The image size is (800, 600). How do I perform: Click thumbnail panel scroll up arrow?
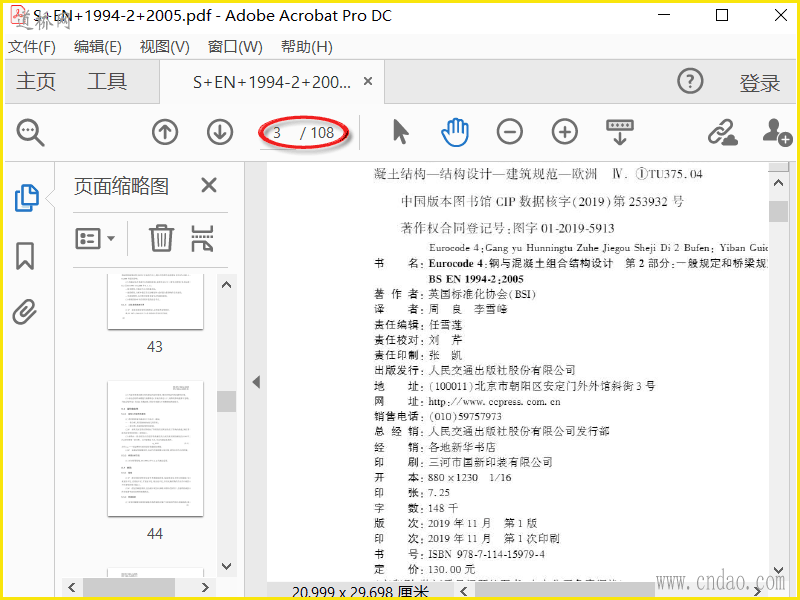point(227,285)
